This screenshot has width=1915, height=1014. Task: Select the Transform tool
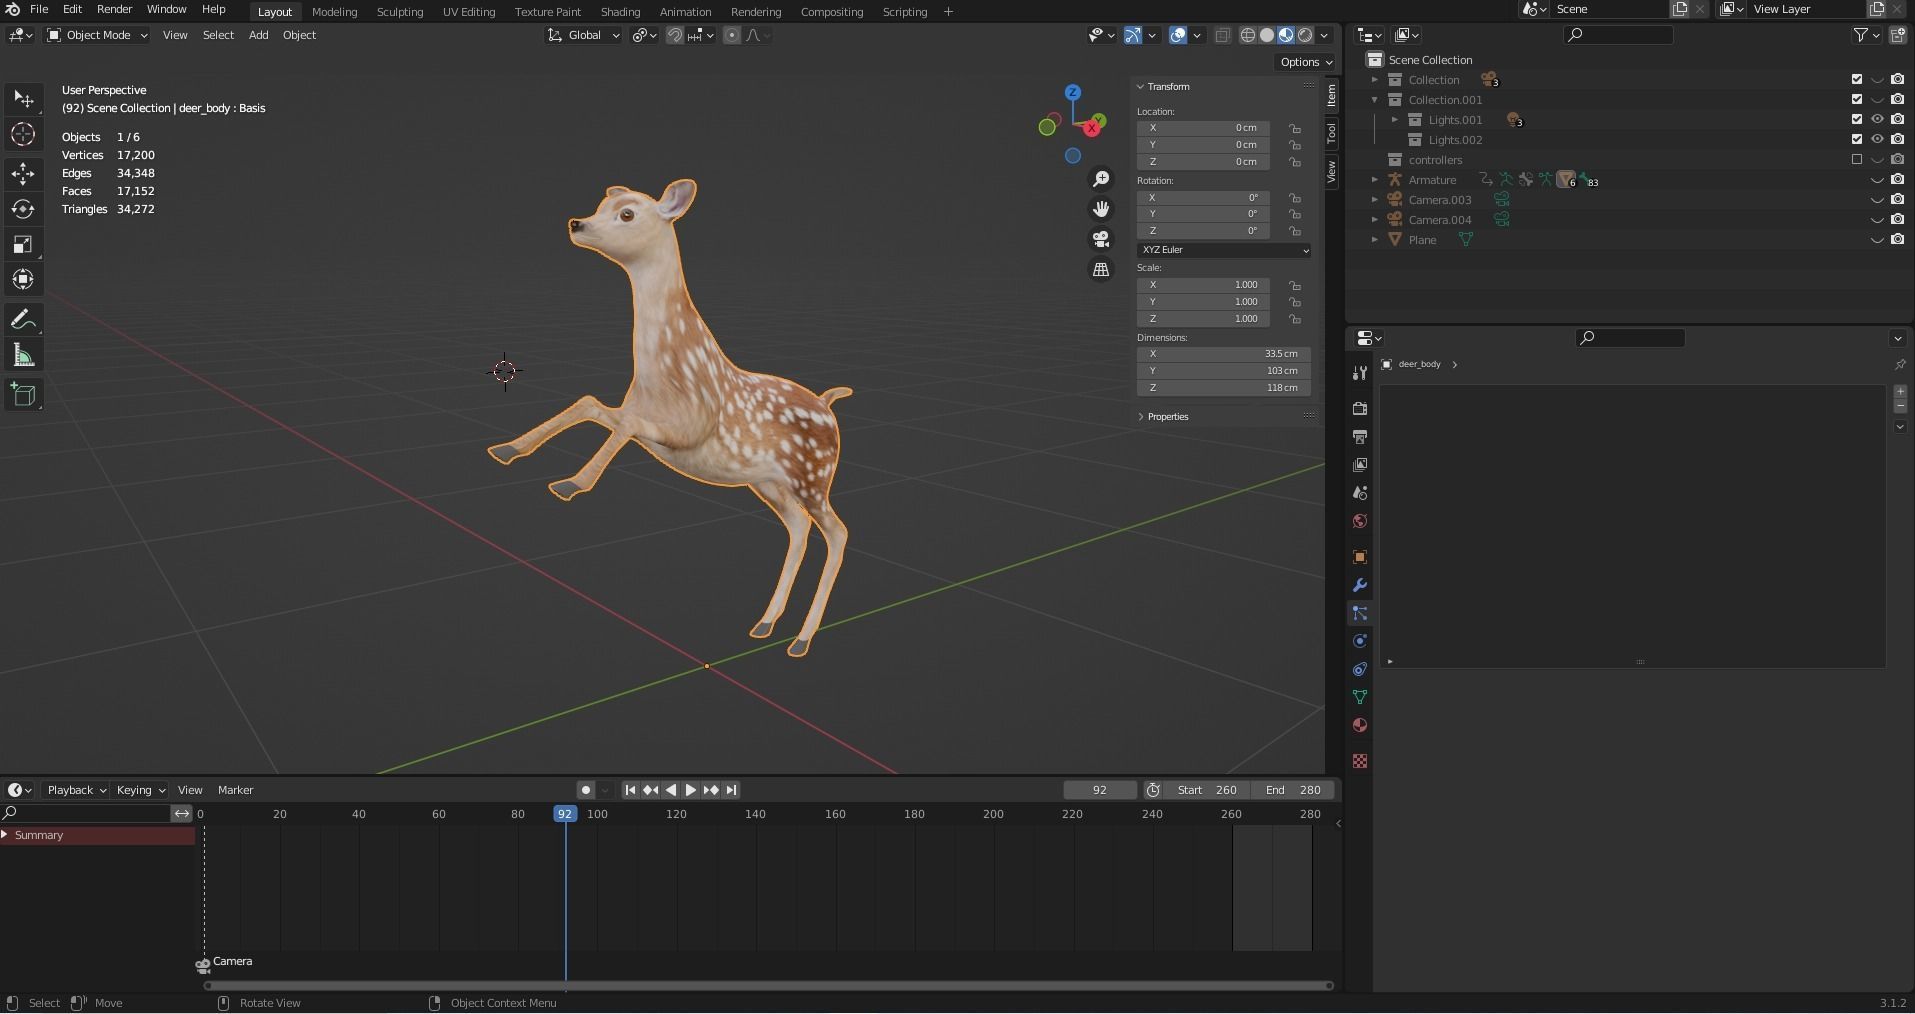tap(23, 279)
